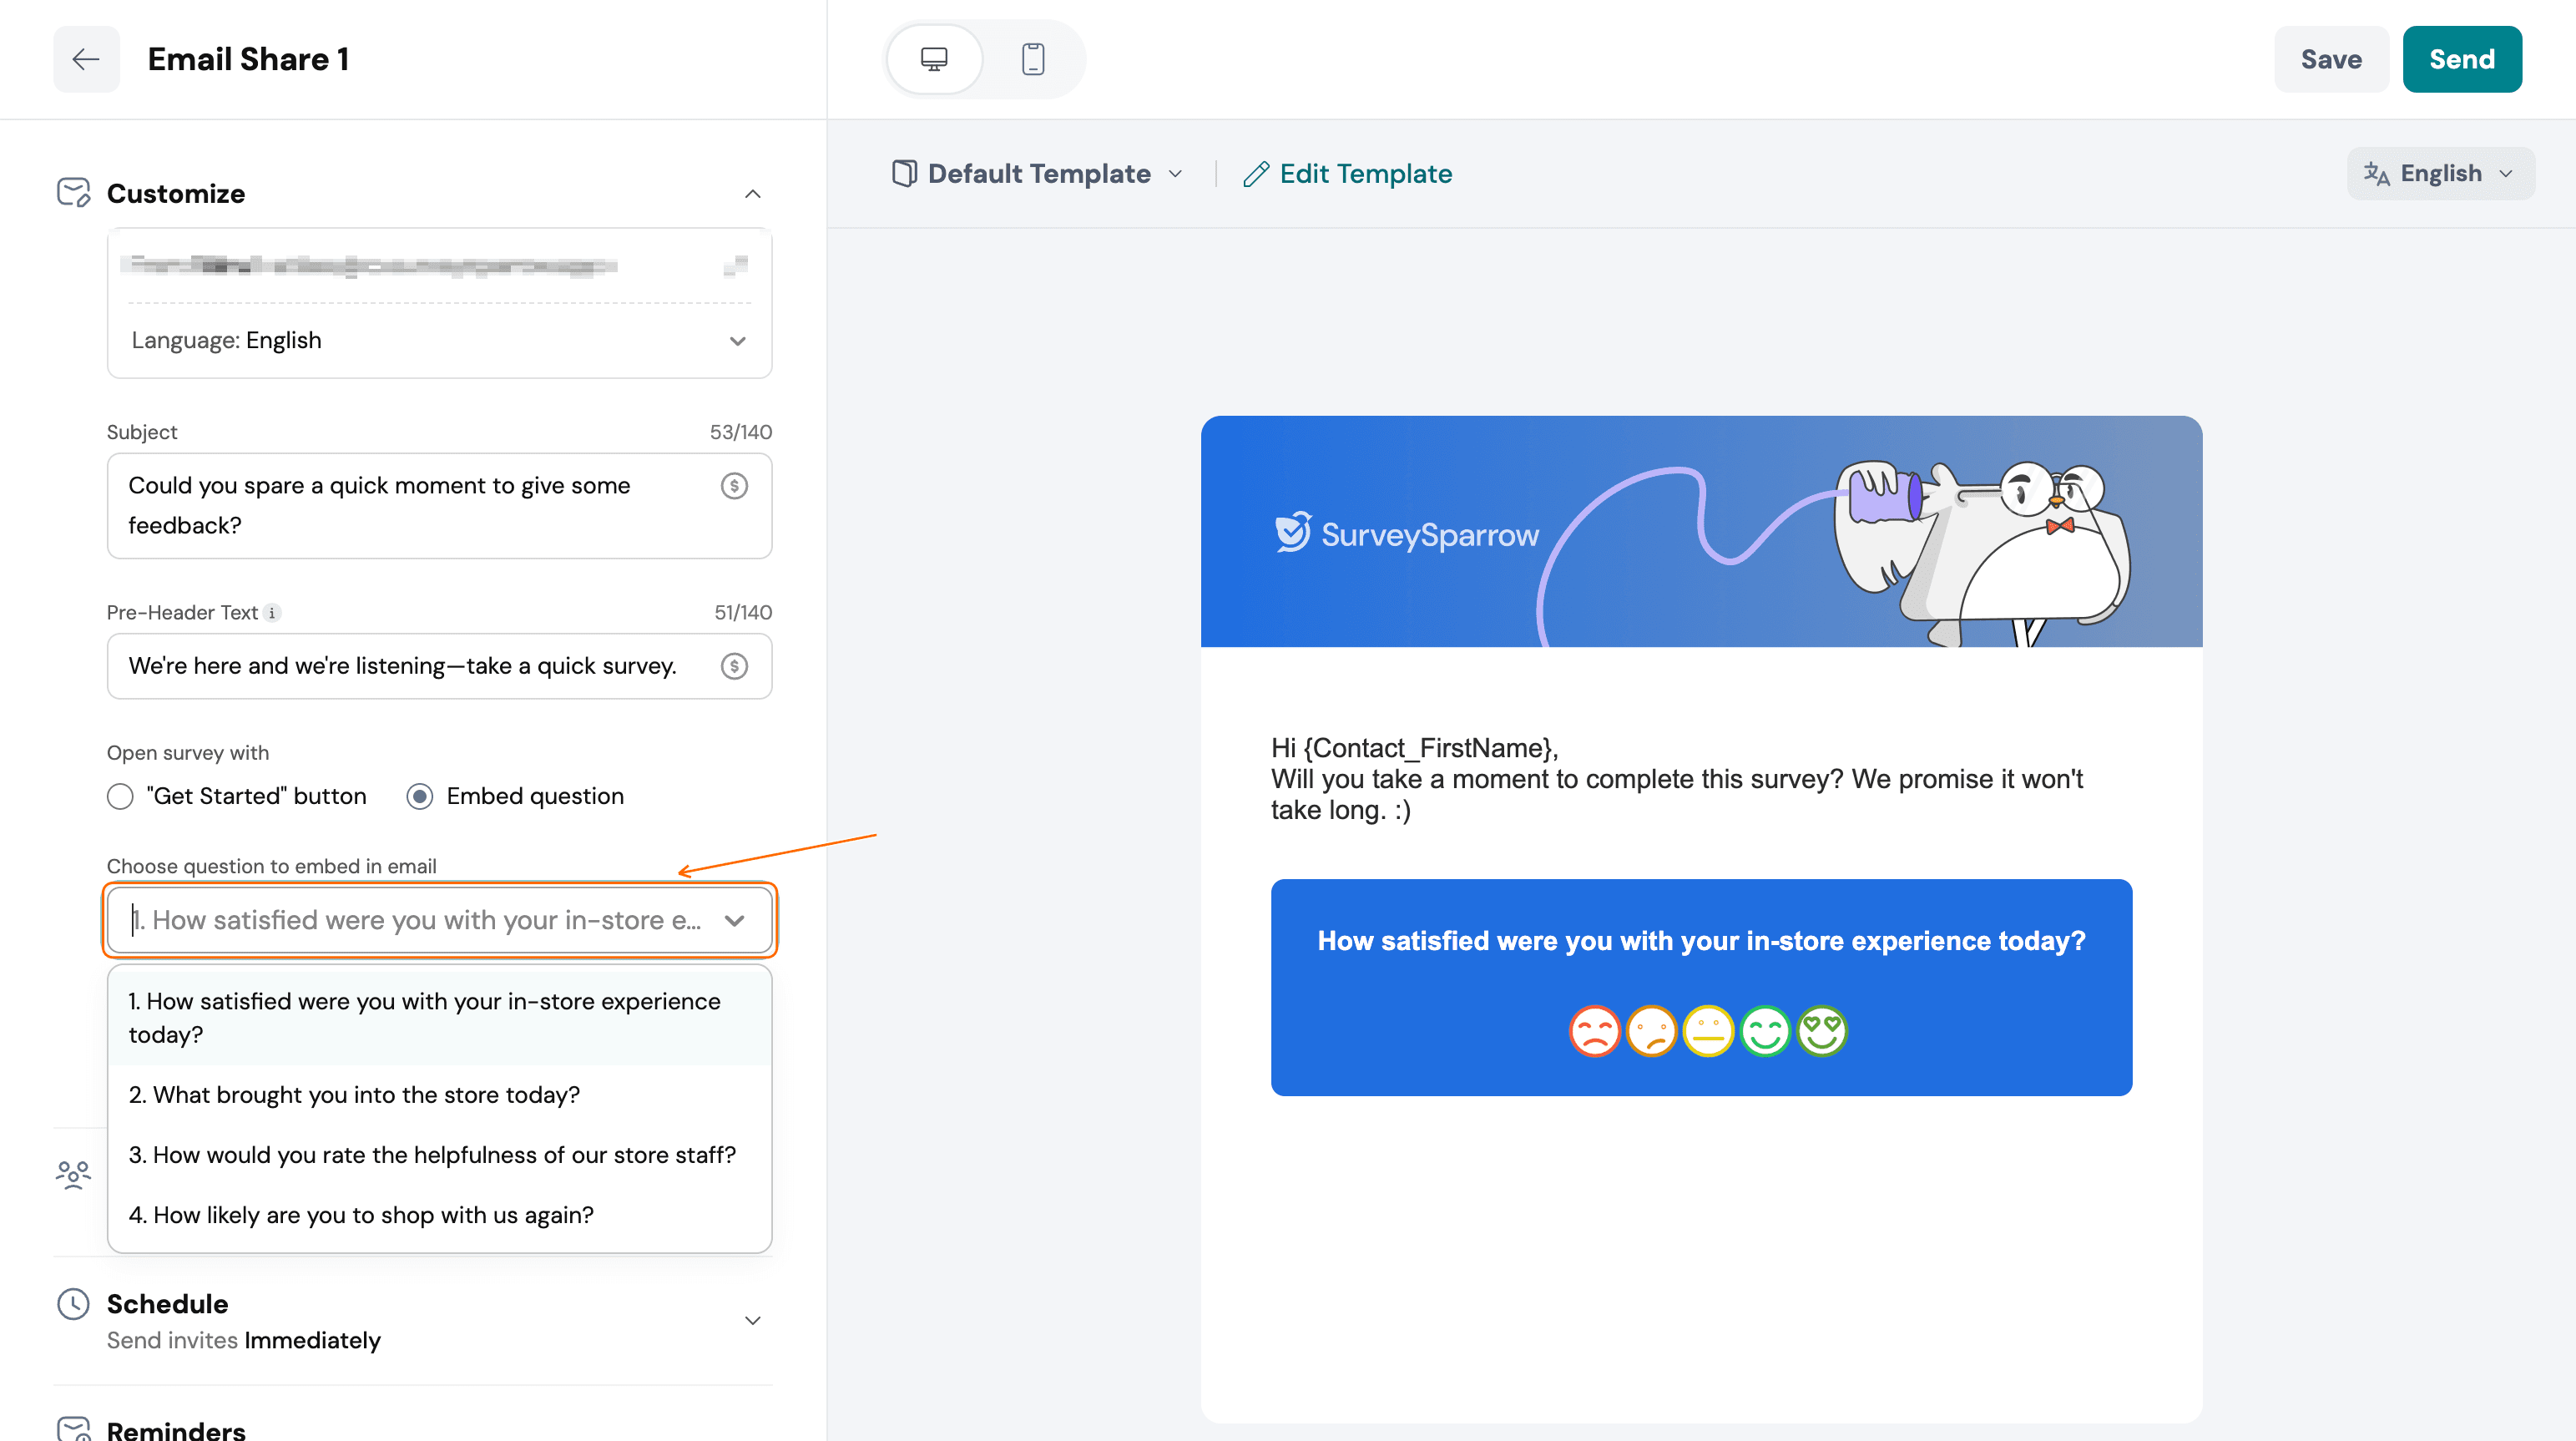Click the heart-eyes smiley
Screen dimensions: 2576x1441
(1822, 1031)
